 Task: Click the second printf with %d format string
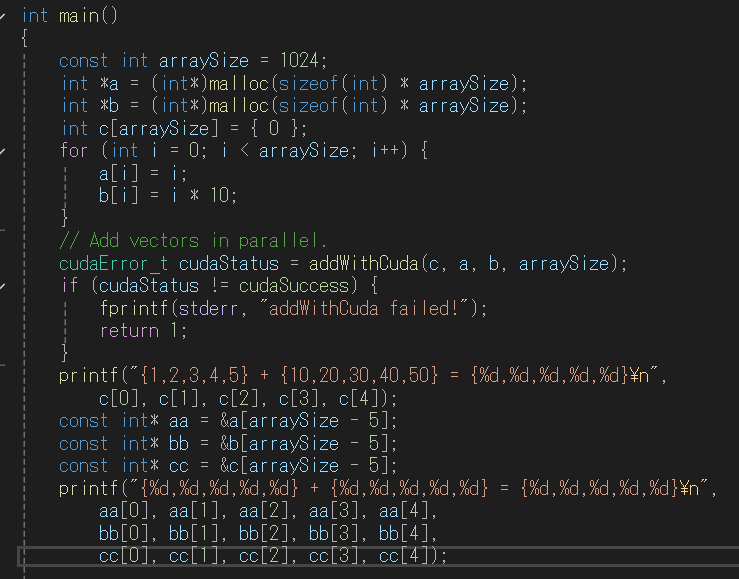point(88,489)
